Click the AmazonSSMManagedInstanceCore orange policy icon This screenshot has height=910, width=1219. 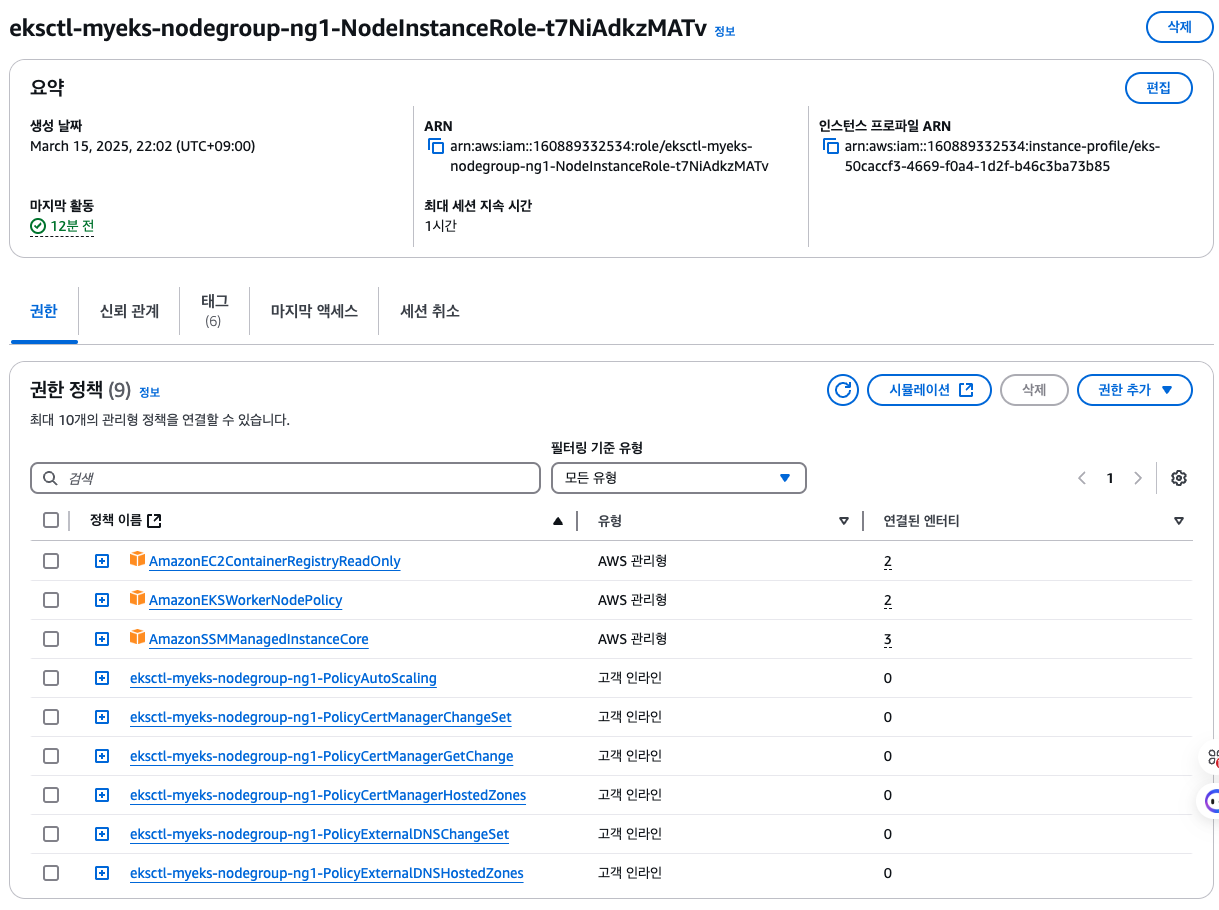click(137, 637)
